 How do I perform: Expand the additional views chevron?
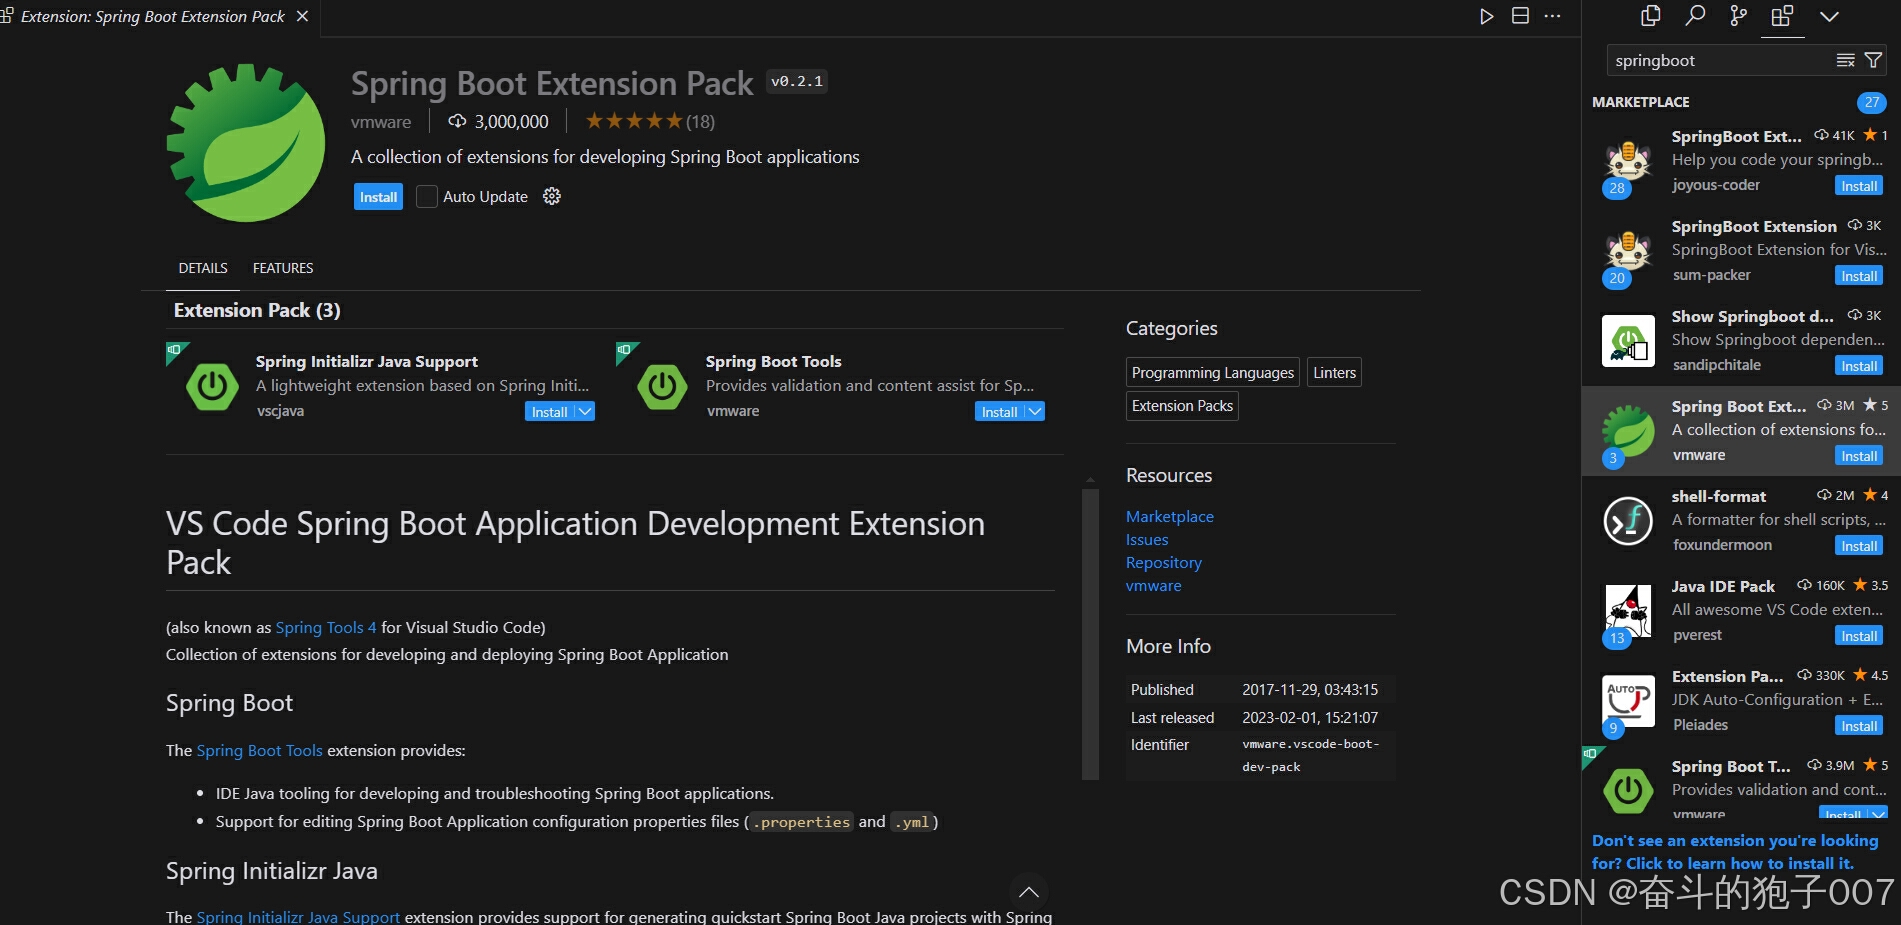1829,16
